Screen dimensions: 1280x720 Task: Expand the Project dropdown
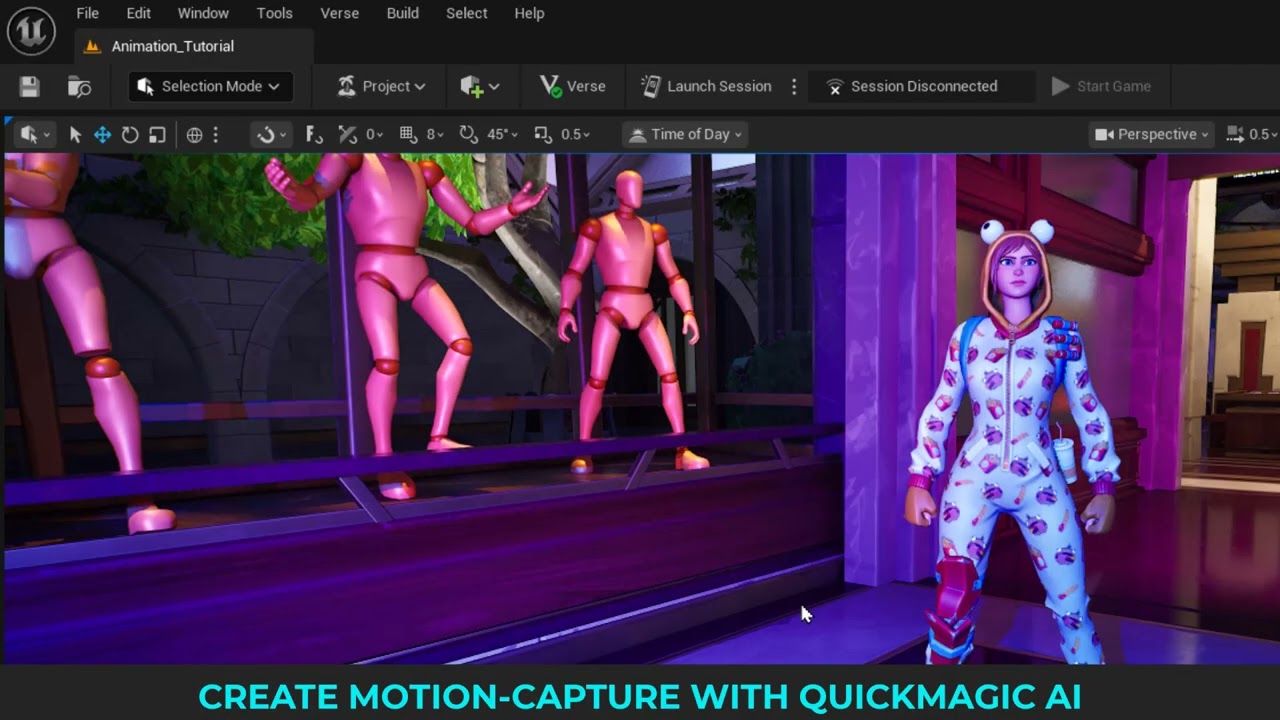click(x=381, y=87)
